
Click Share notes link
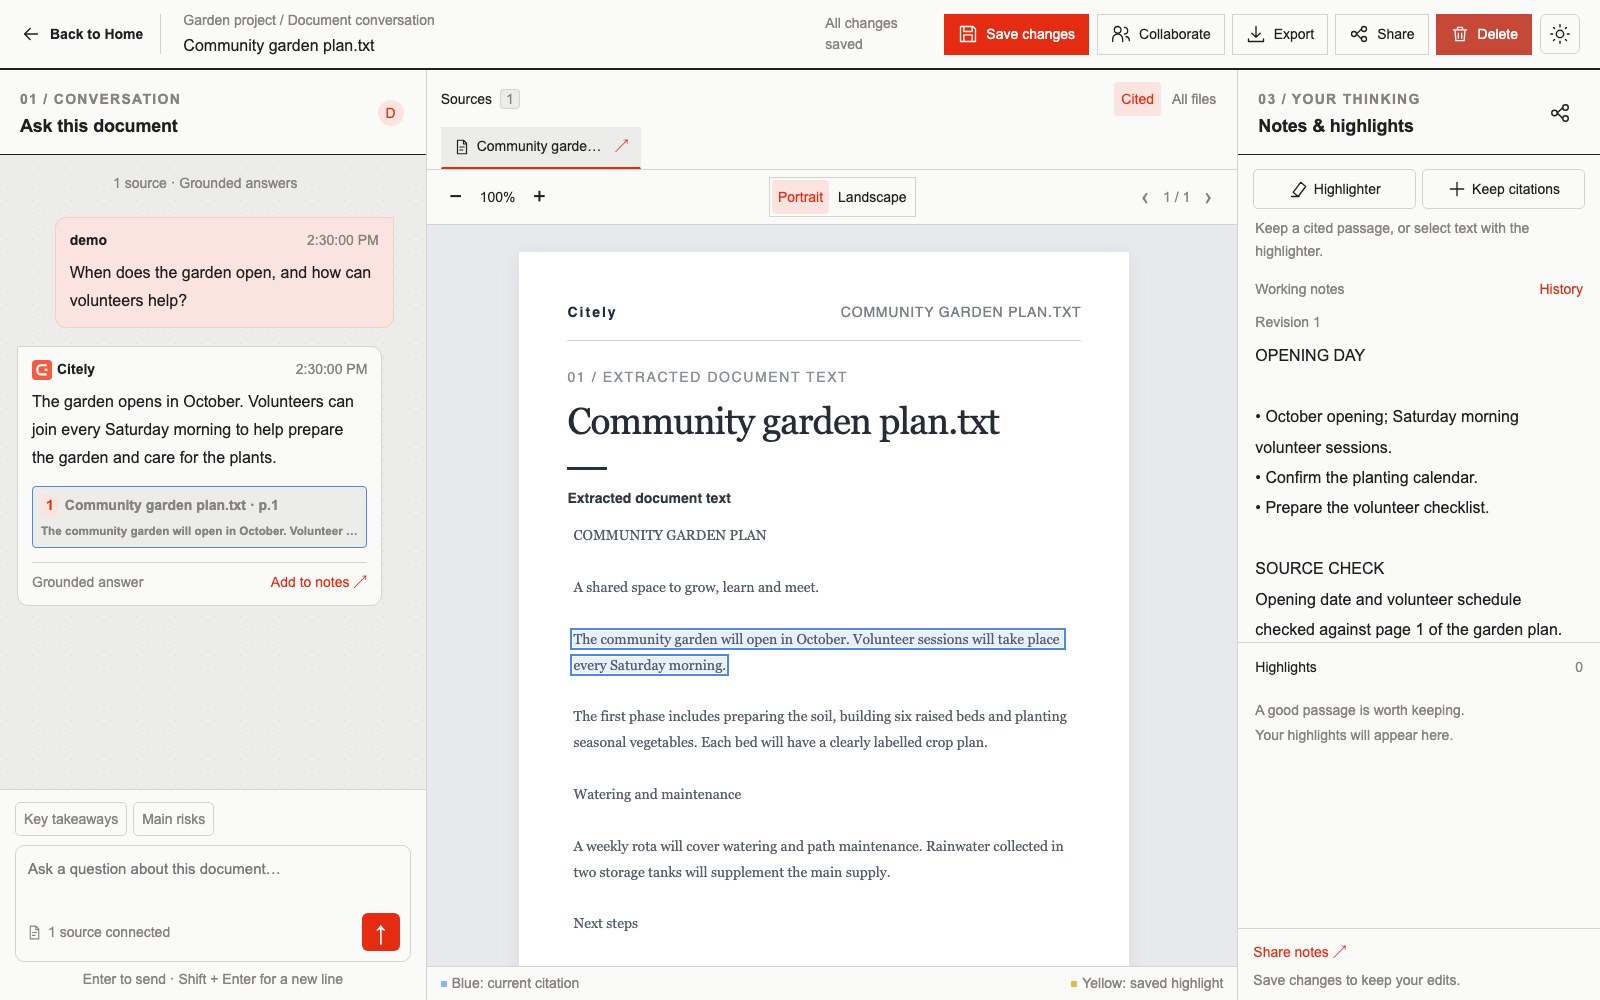point(1300,952)
